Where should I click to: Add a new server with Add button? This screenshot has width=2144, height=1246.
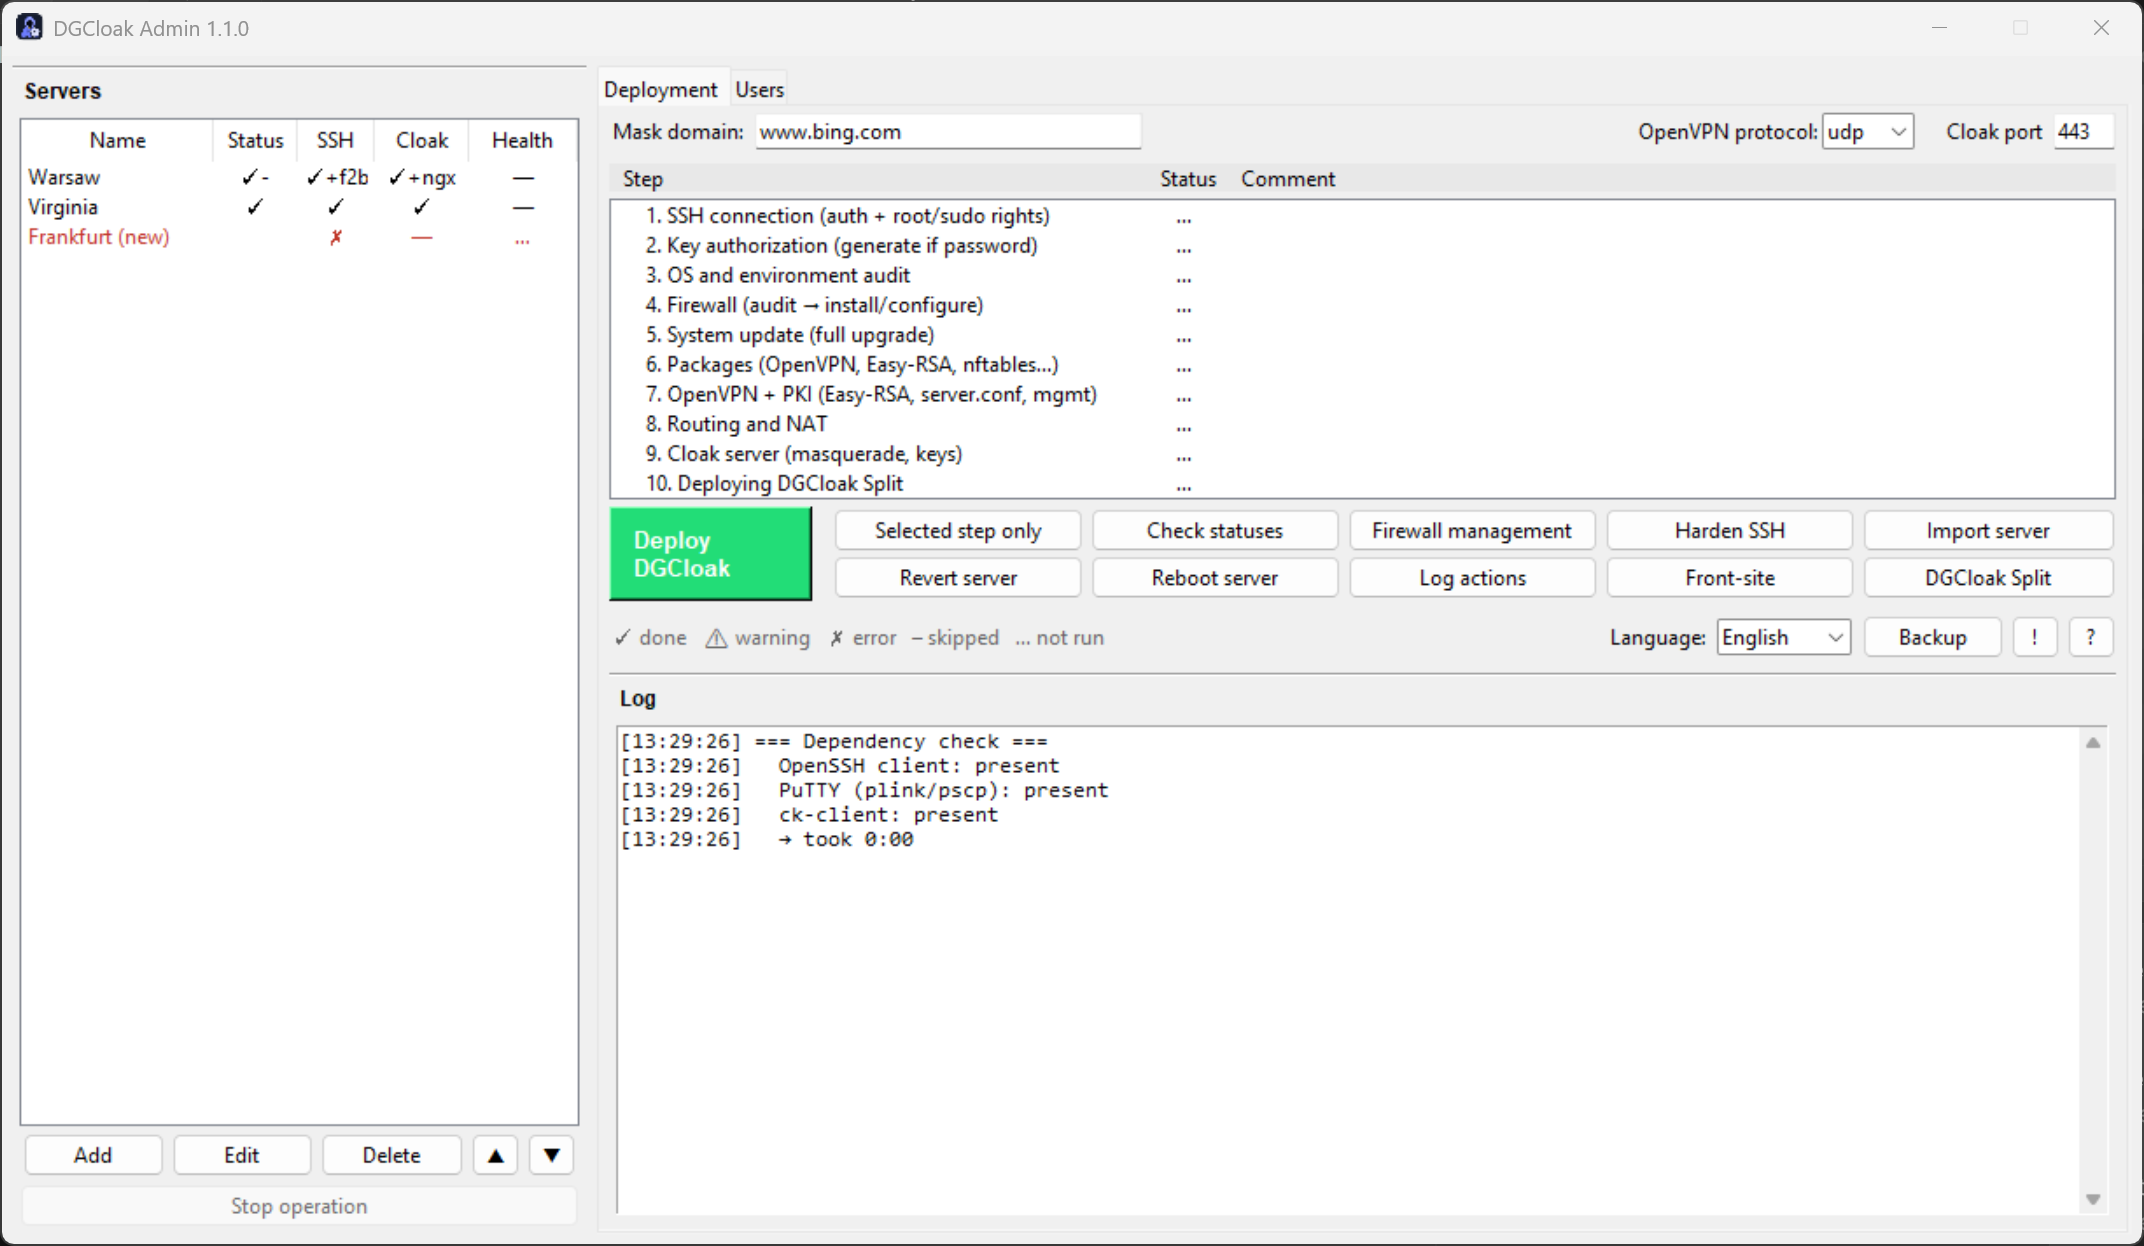[93, 1155]
